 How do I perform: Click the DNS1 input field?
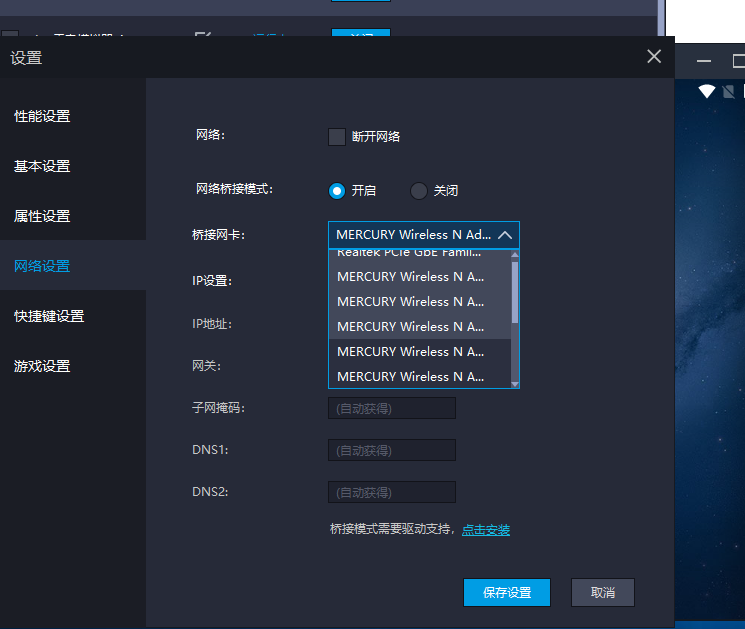tap(392, 450)
